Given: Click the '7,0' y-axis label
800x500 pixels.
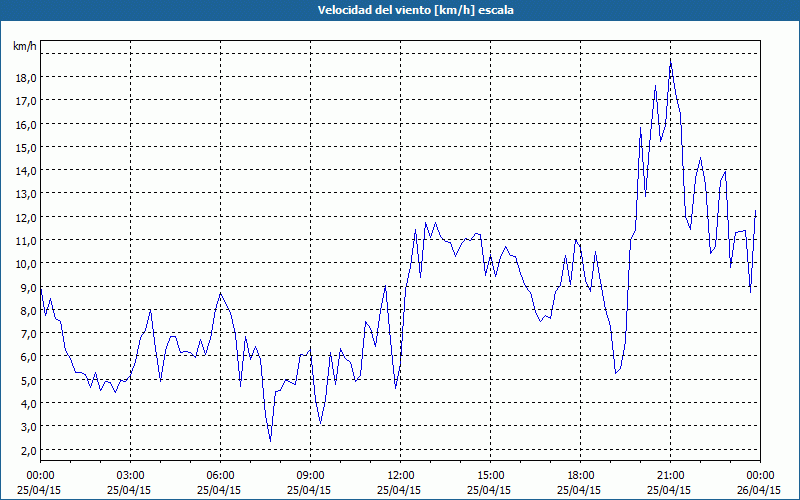Looking at the screenshot, I should [x=29, y=334].
